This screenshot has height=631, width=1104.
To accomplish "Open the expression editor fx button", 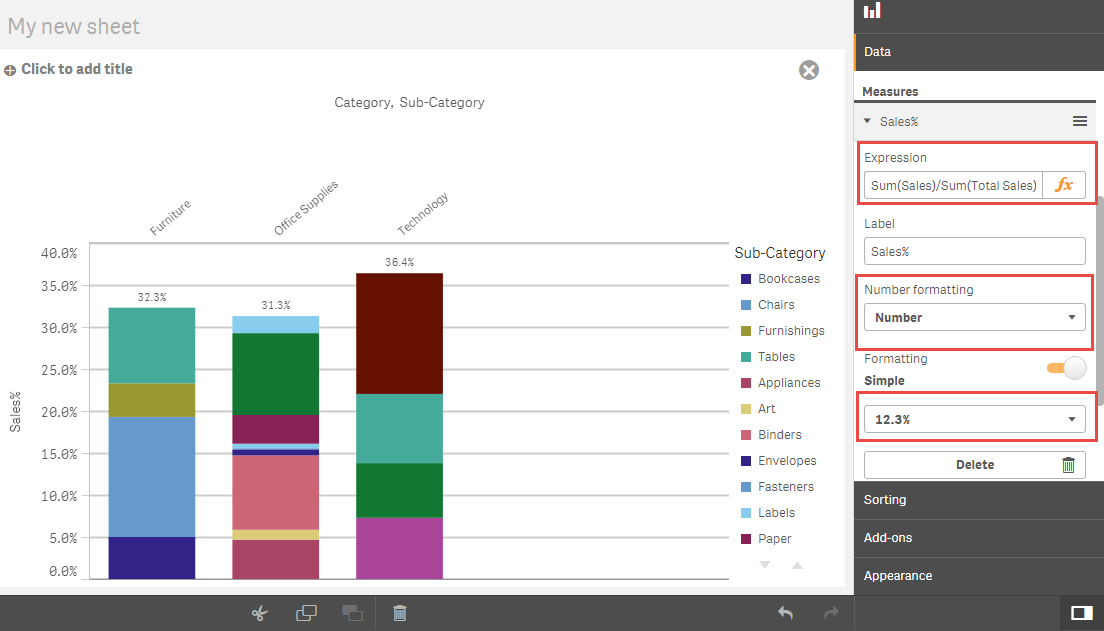I will pos(1064,185).
